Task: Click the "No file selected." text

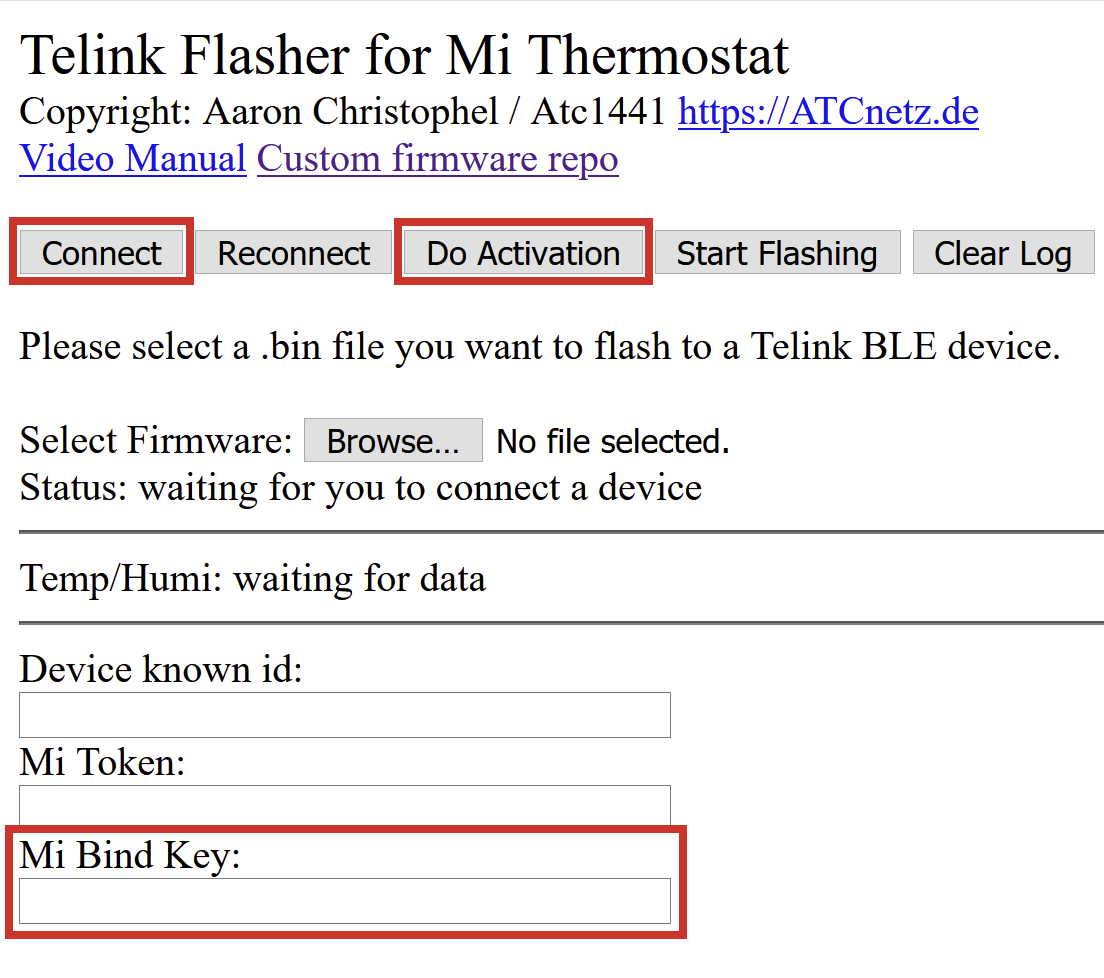Action: 613,441
